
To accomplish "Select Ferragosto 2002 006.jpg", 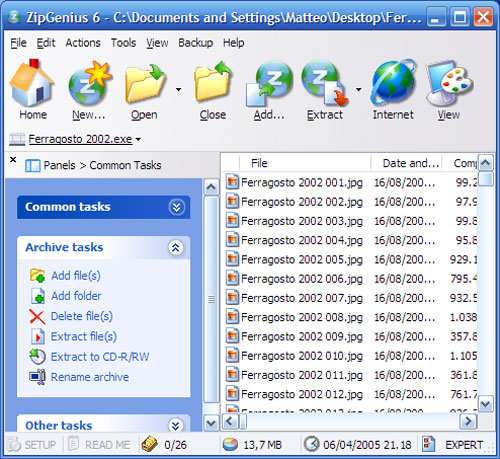I will [x=302, y=279].
